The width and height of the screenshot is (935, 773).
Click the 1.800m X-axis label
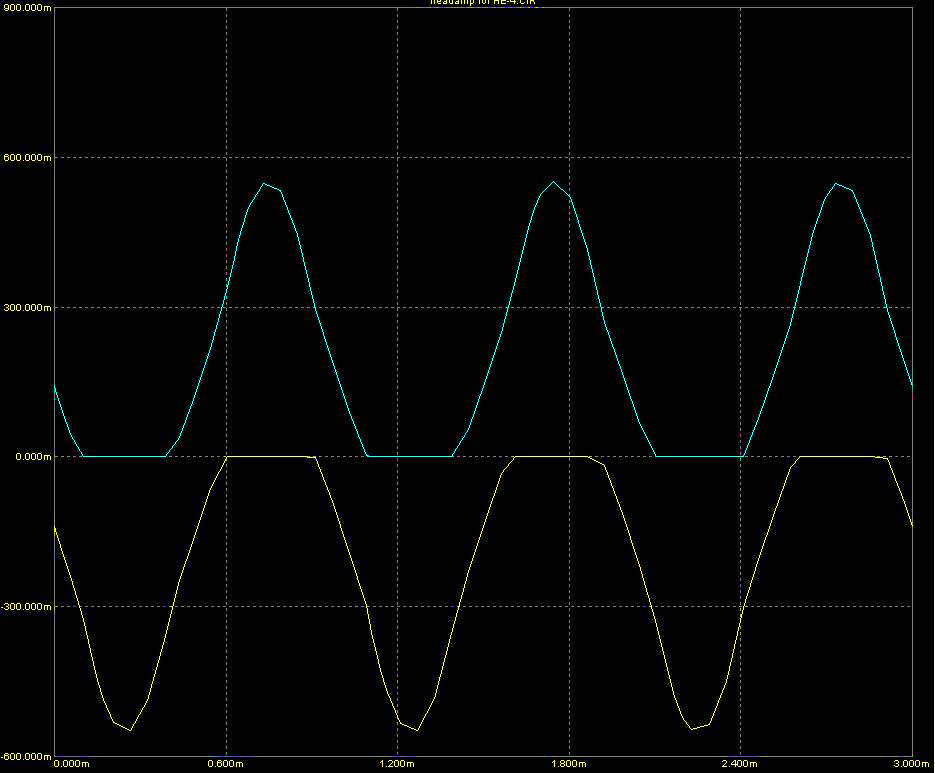pos(569,765)
